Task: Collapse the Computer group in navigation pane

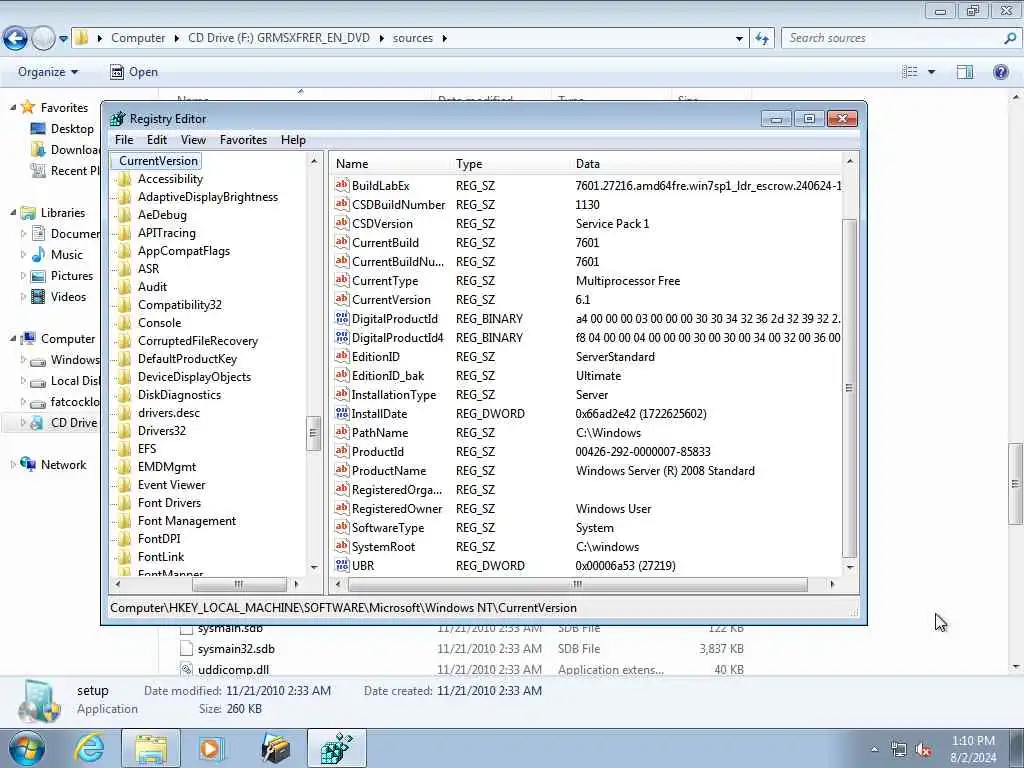Action: pos(13,338)
